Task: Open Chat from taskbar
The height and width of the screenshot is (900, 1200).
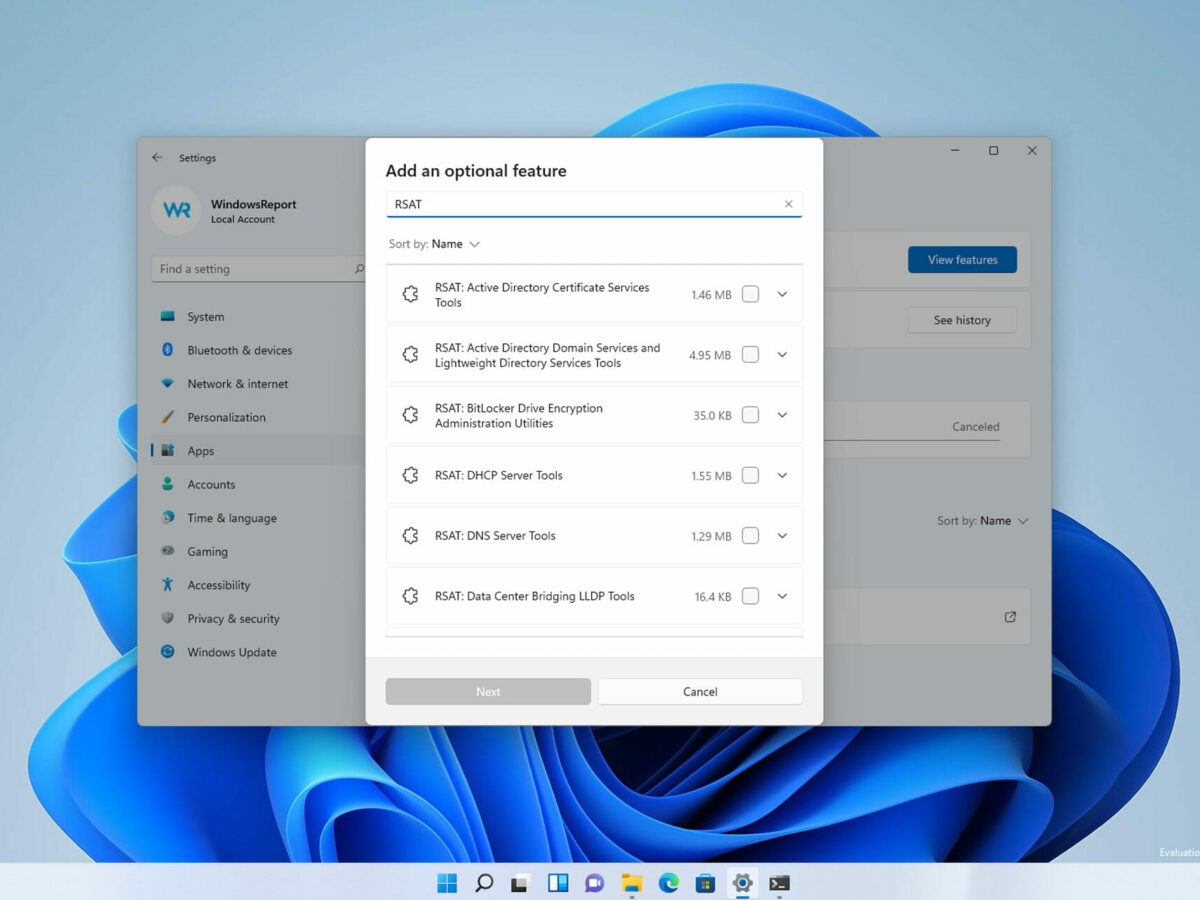Action: pyautogui.click(x=594, y=883)
